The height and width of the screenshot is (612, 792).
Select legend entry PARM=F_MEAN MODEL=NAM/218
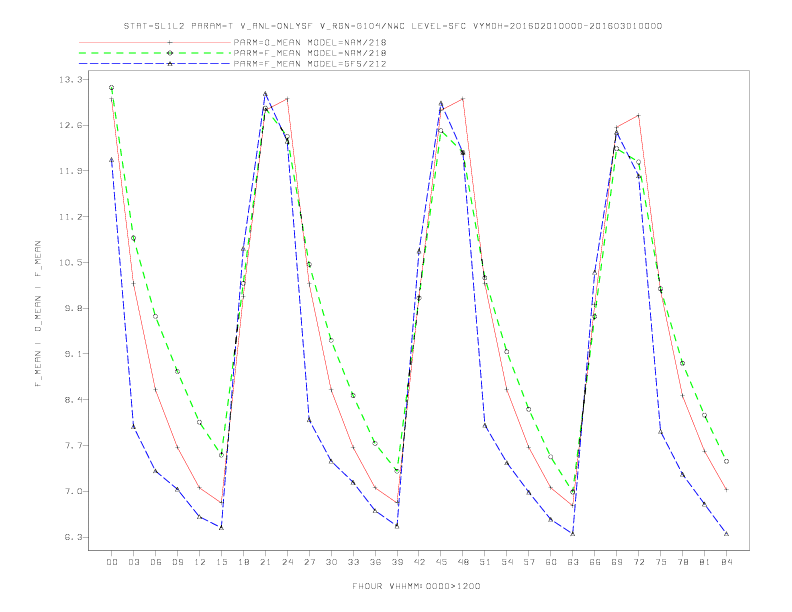(310, 53)
